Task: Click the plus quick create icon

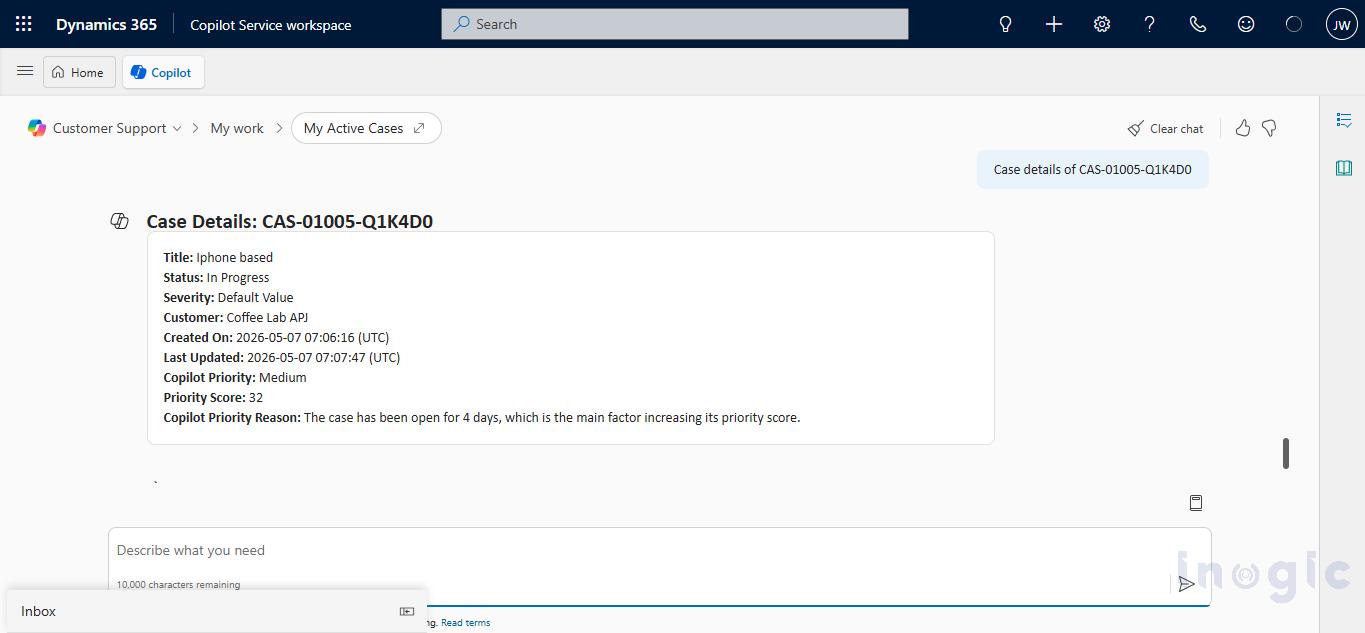Action: [1054, 24]
